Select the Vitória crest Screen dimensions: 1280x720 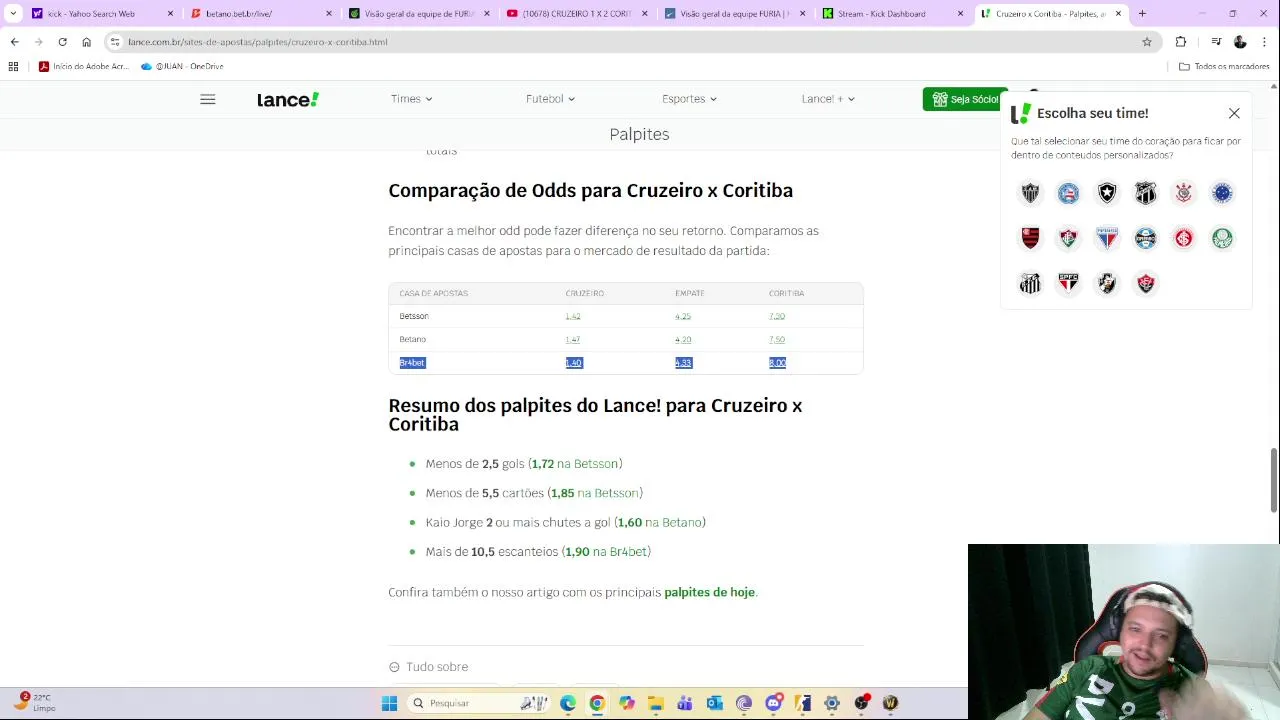pyautogui.click(x=1145, y=283)
